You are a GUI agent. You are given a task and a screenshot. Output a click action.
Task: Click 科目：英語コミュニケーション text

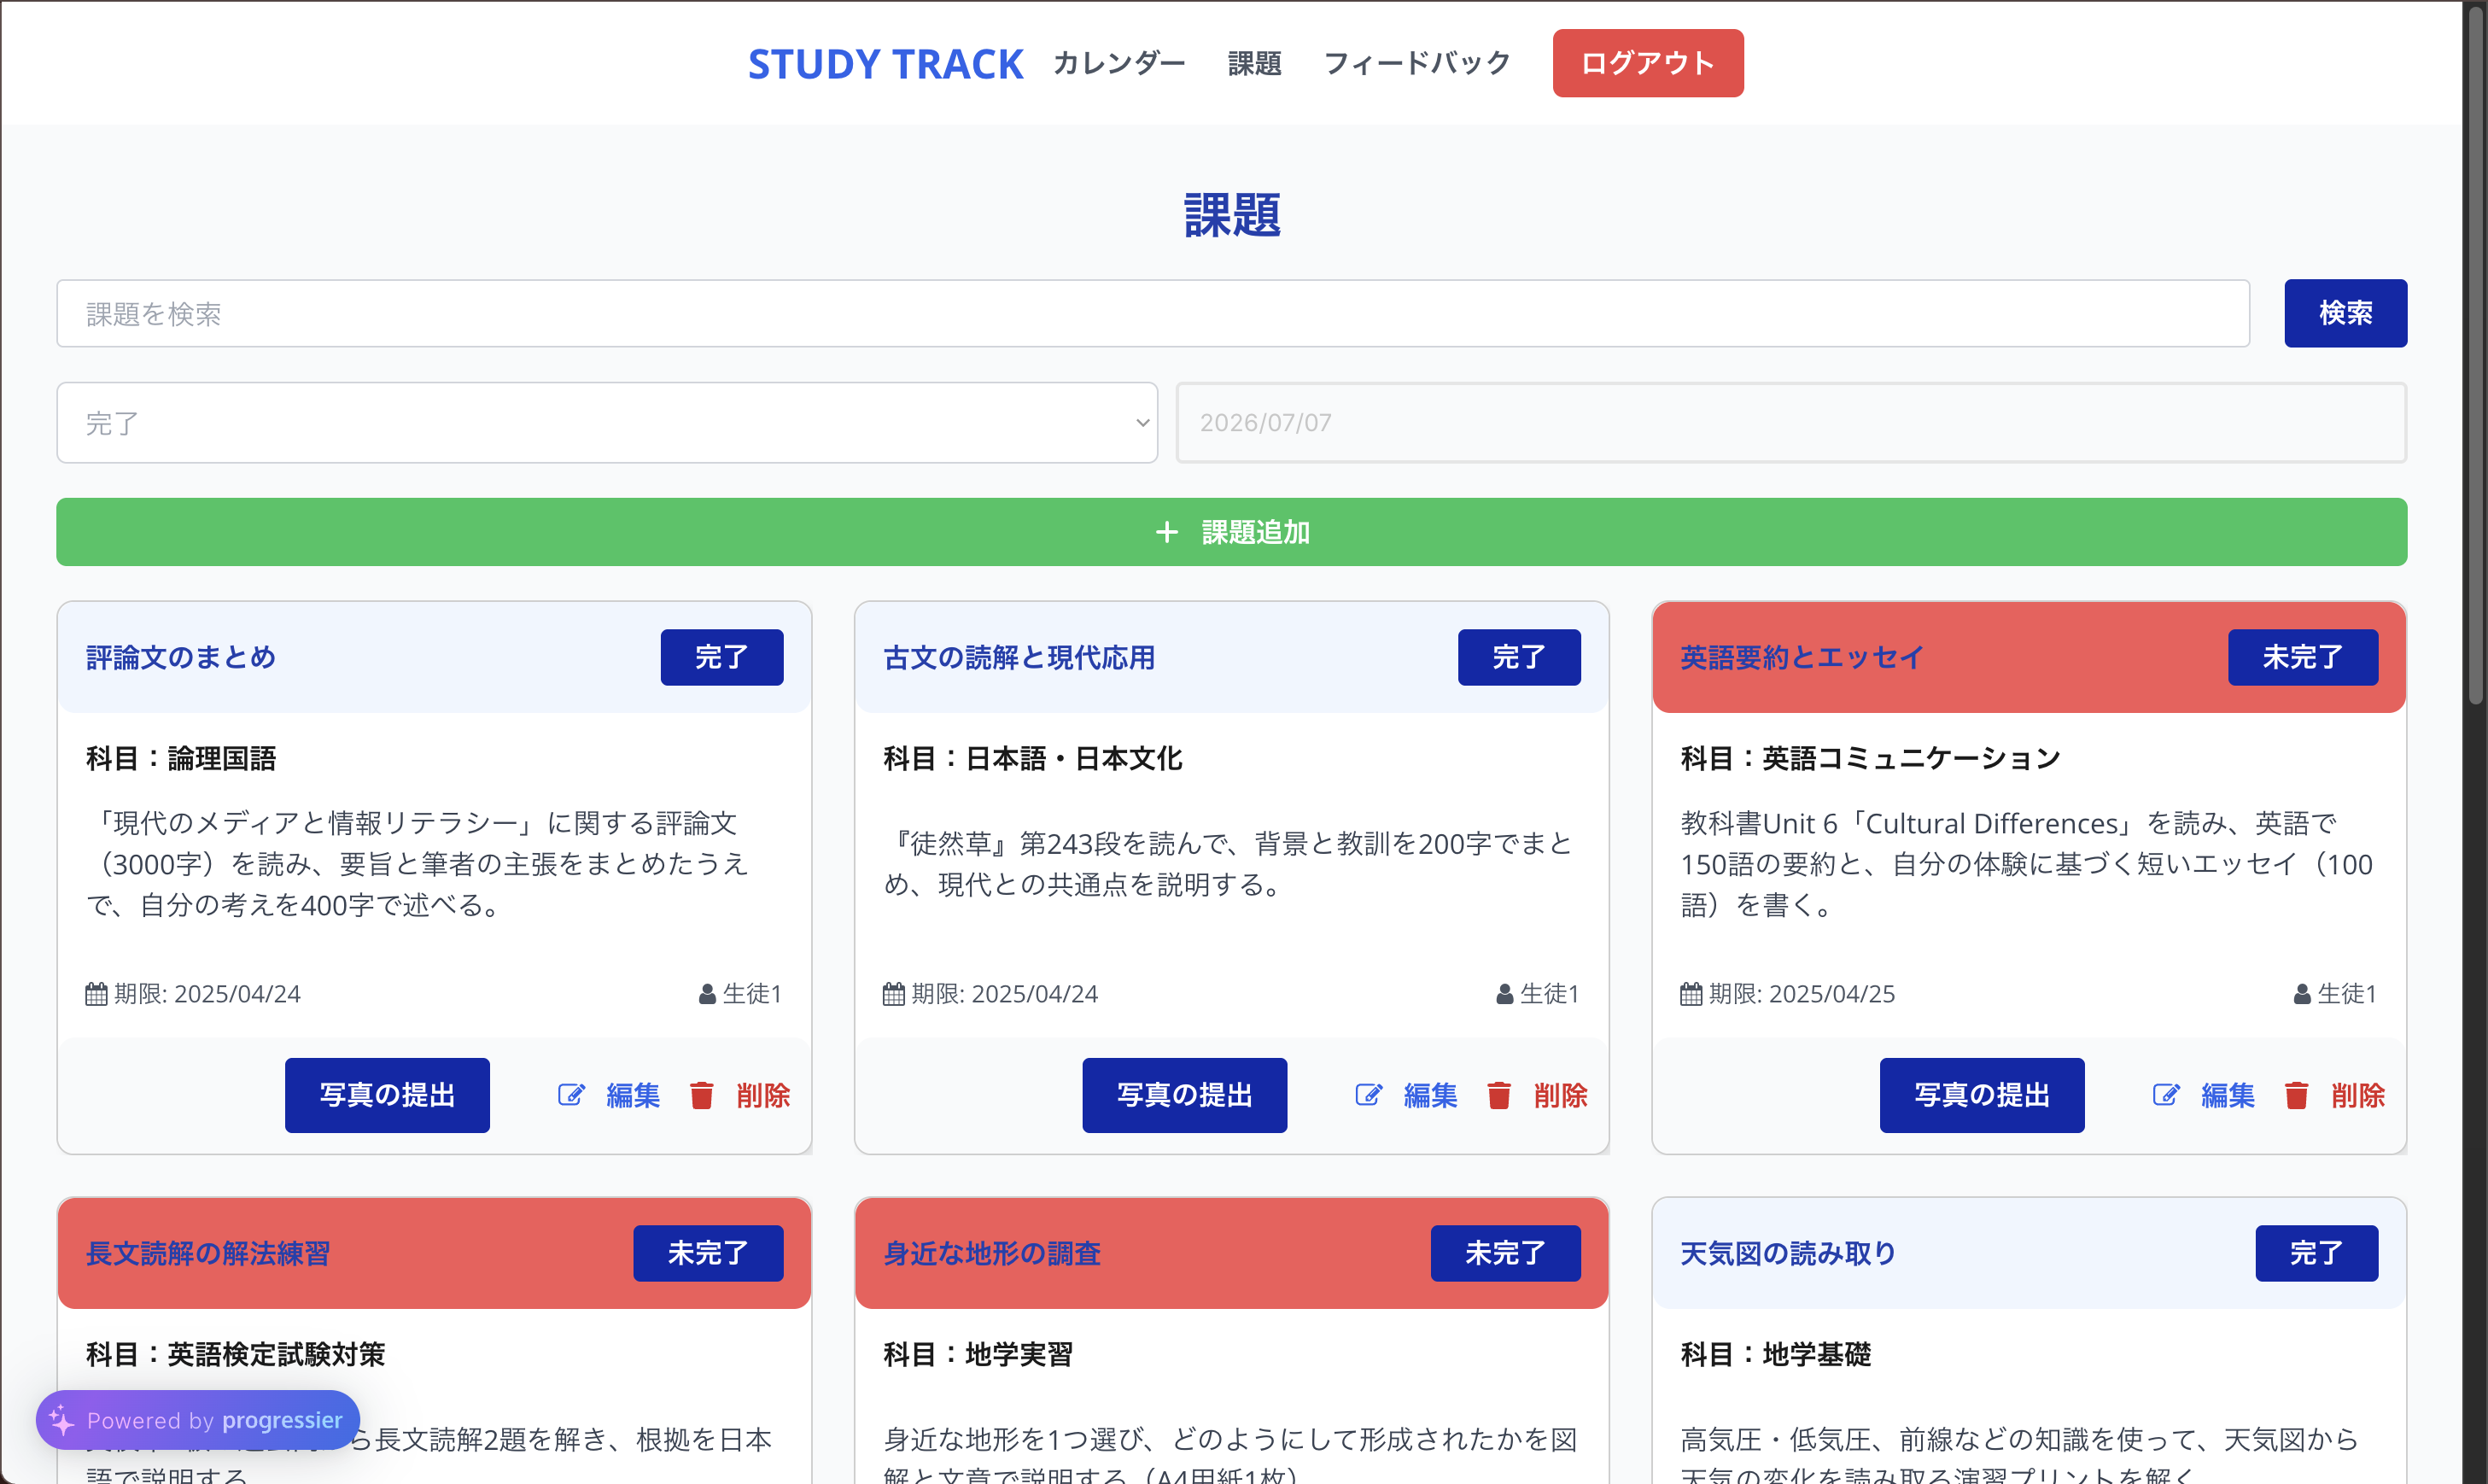(1870, 758)
